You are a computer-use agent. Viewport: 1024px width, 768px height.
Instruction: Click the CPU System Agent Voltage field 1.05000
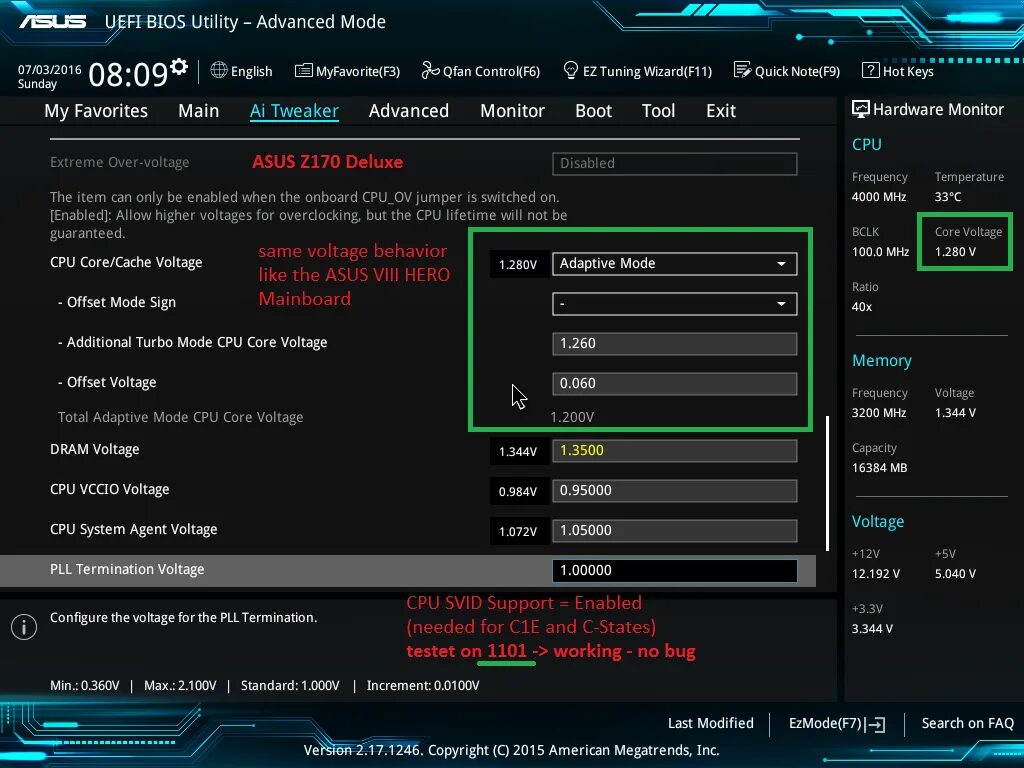[675, 530]
